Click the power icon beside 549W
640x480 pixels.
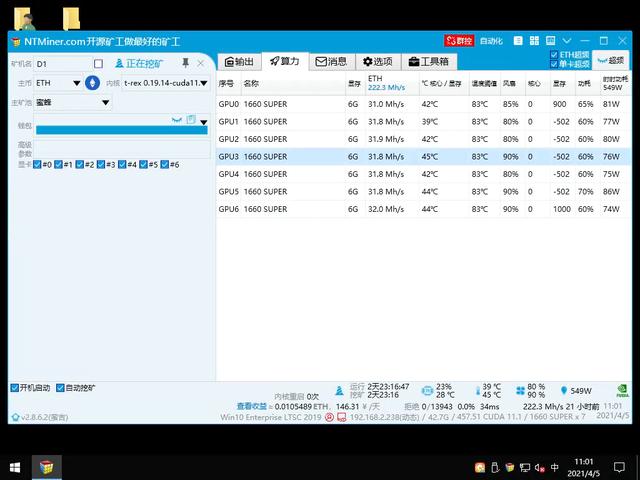564,391
